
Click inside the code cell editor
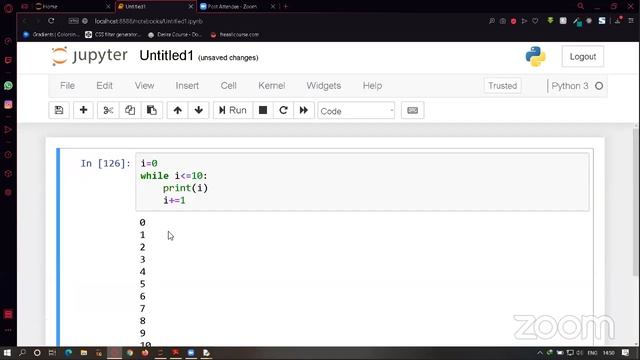[x=362, y=182]
